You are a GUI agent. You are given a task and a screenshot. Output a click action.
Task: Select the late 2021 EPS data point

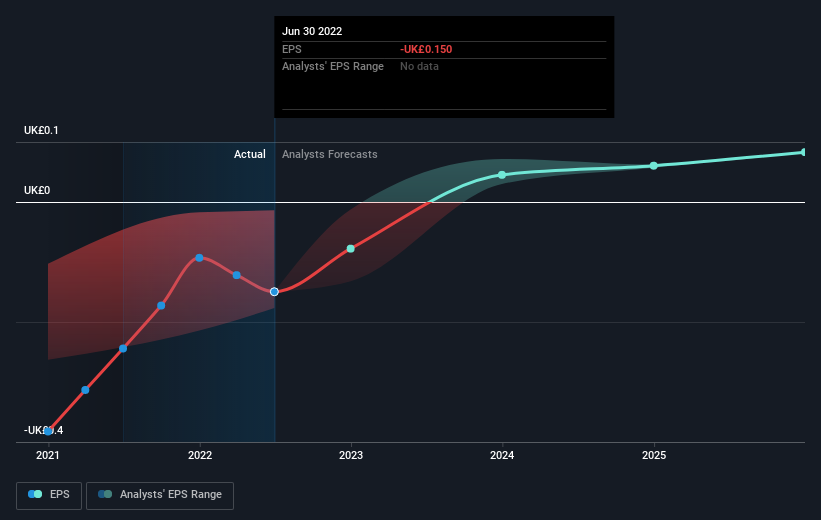pos(161,306)
